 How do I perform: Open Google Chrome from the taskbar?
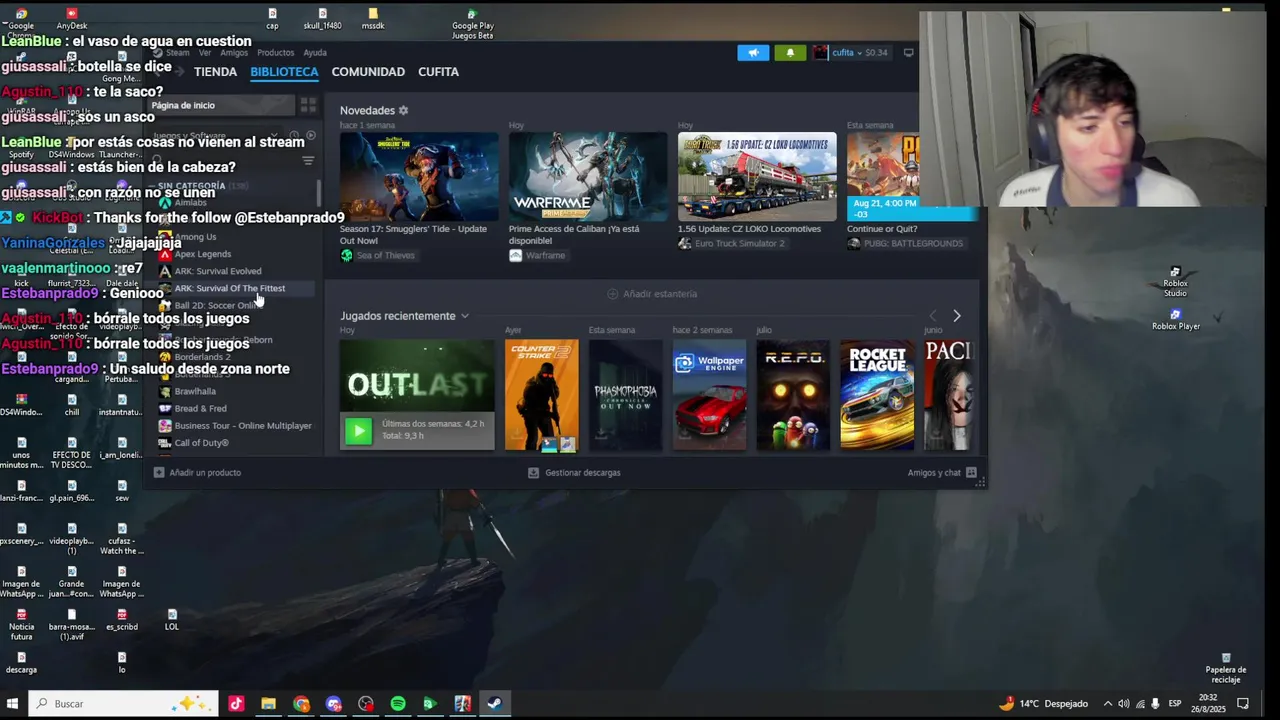point(301,704)
